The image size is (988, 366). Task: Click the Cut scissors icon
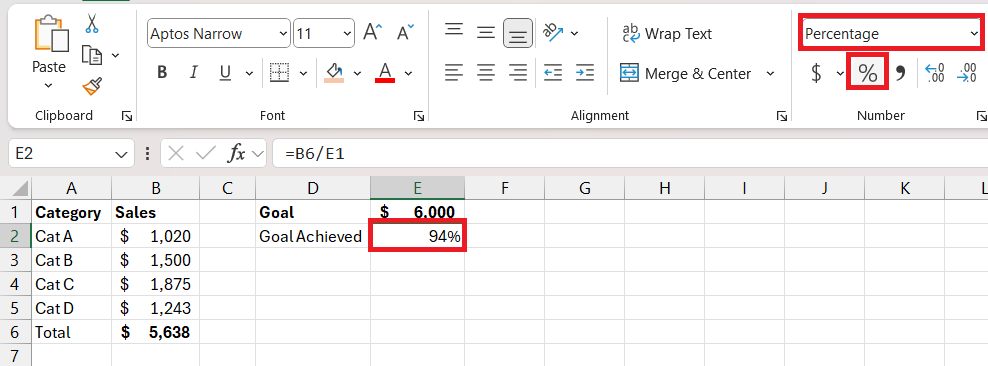coord(92,23)
